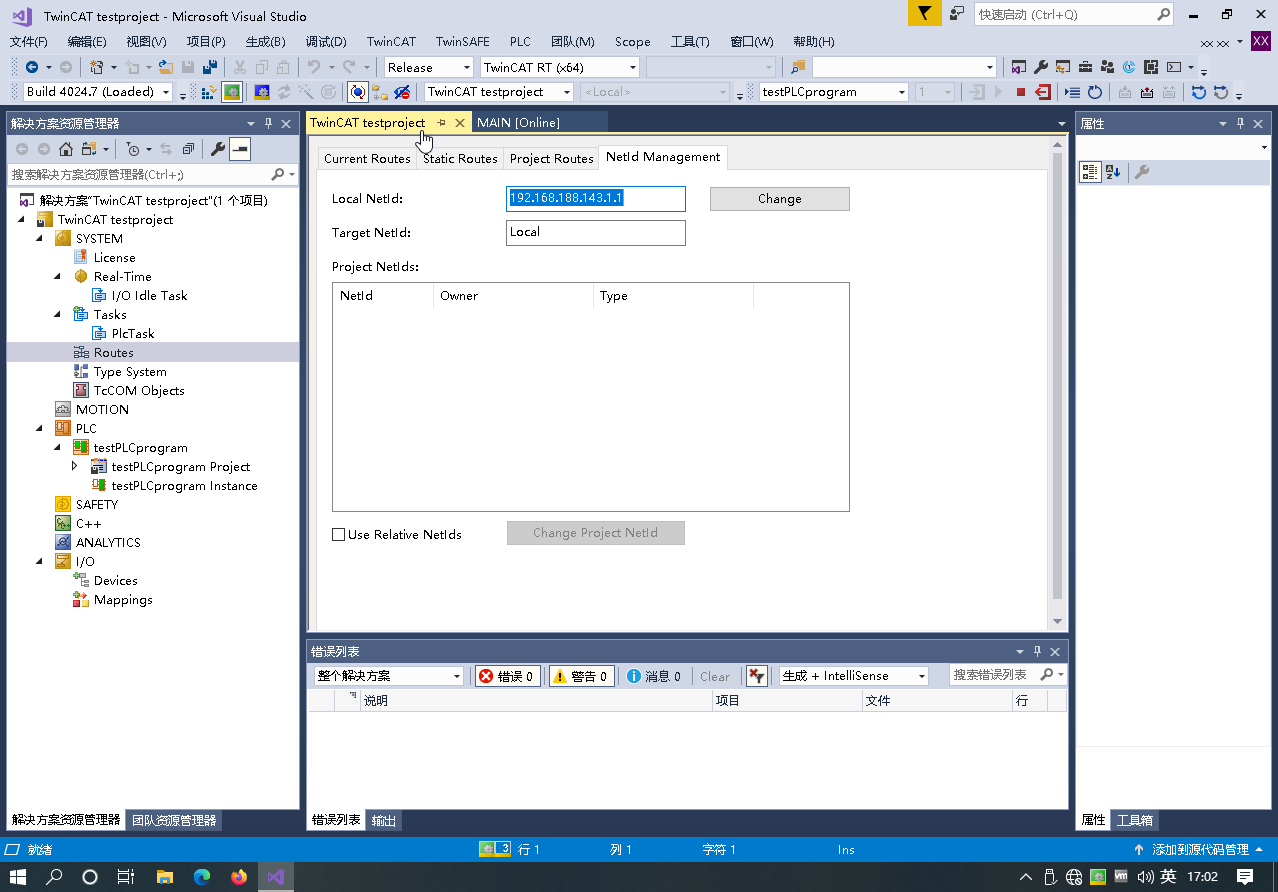The height and width of the screenshot is (892, 1278).
Task: Toggle the Errors 0 filter button
Action: [x=508, y=676]
